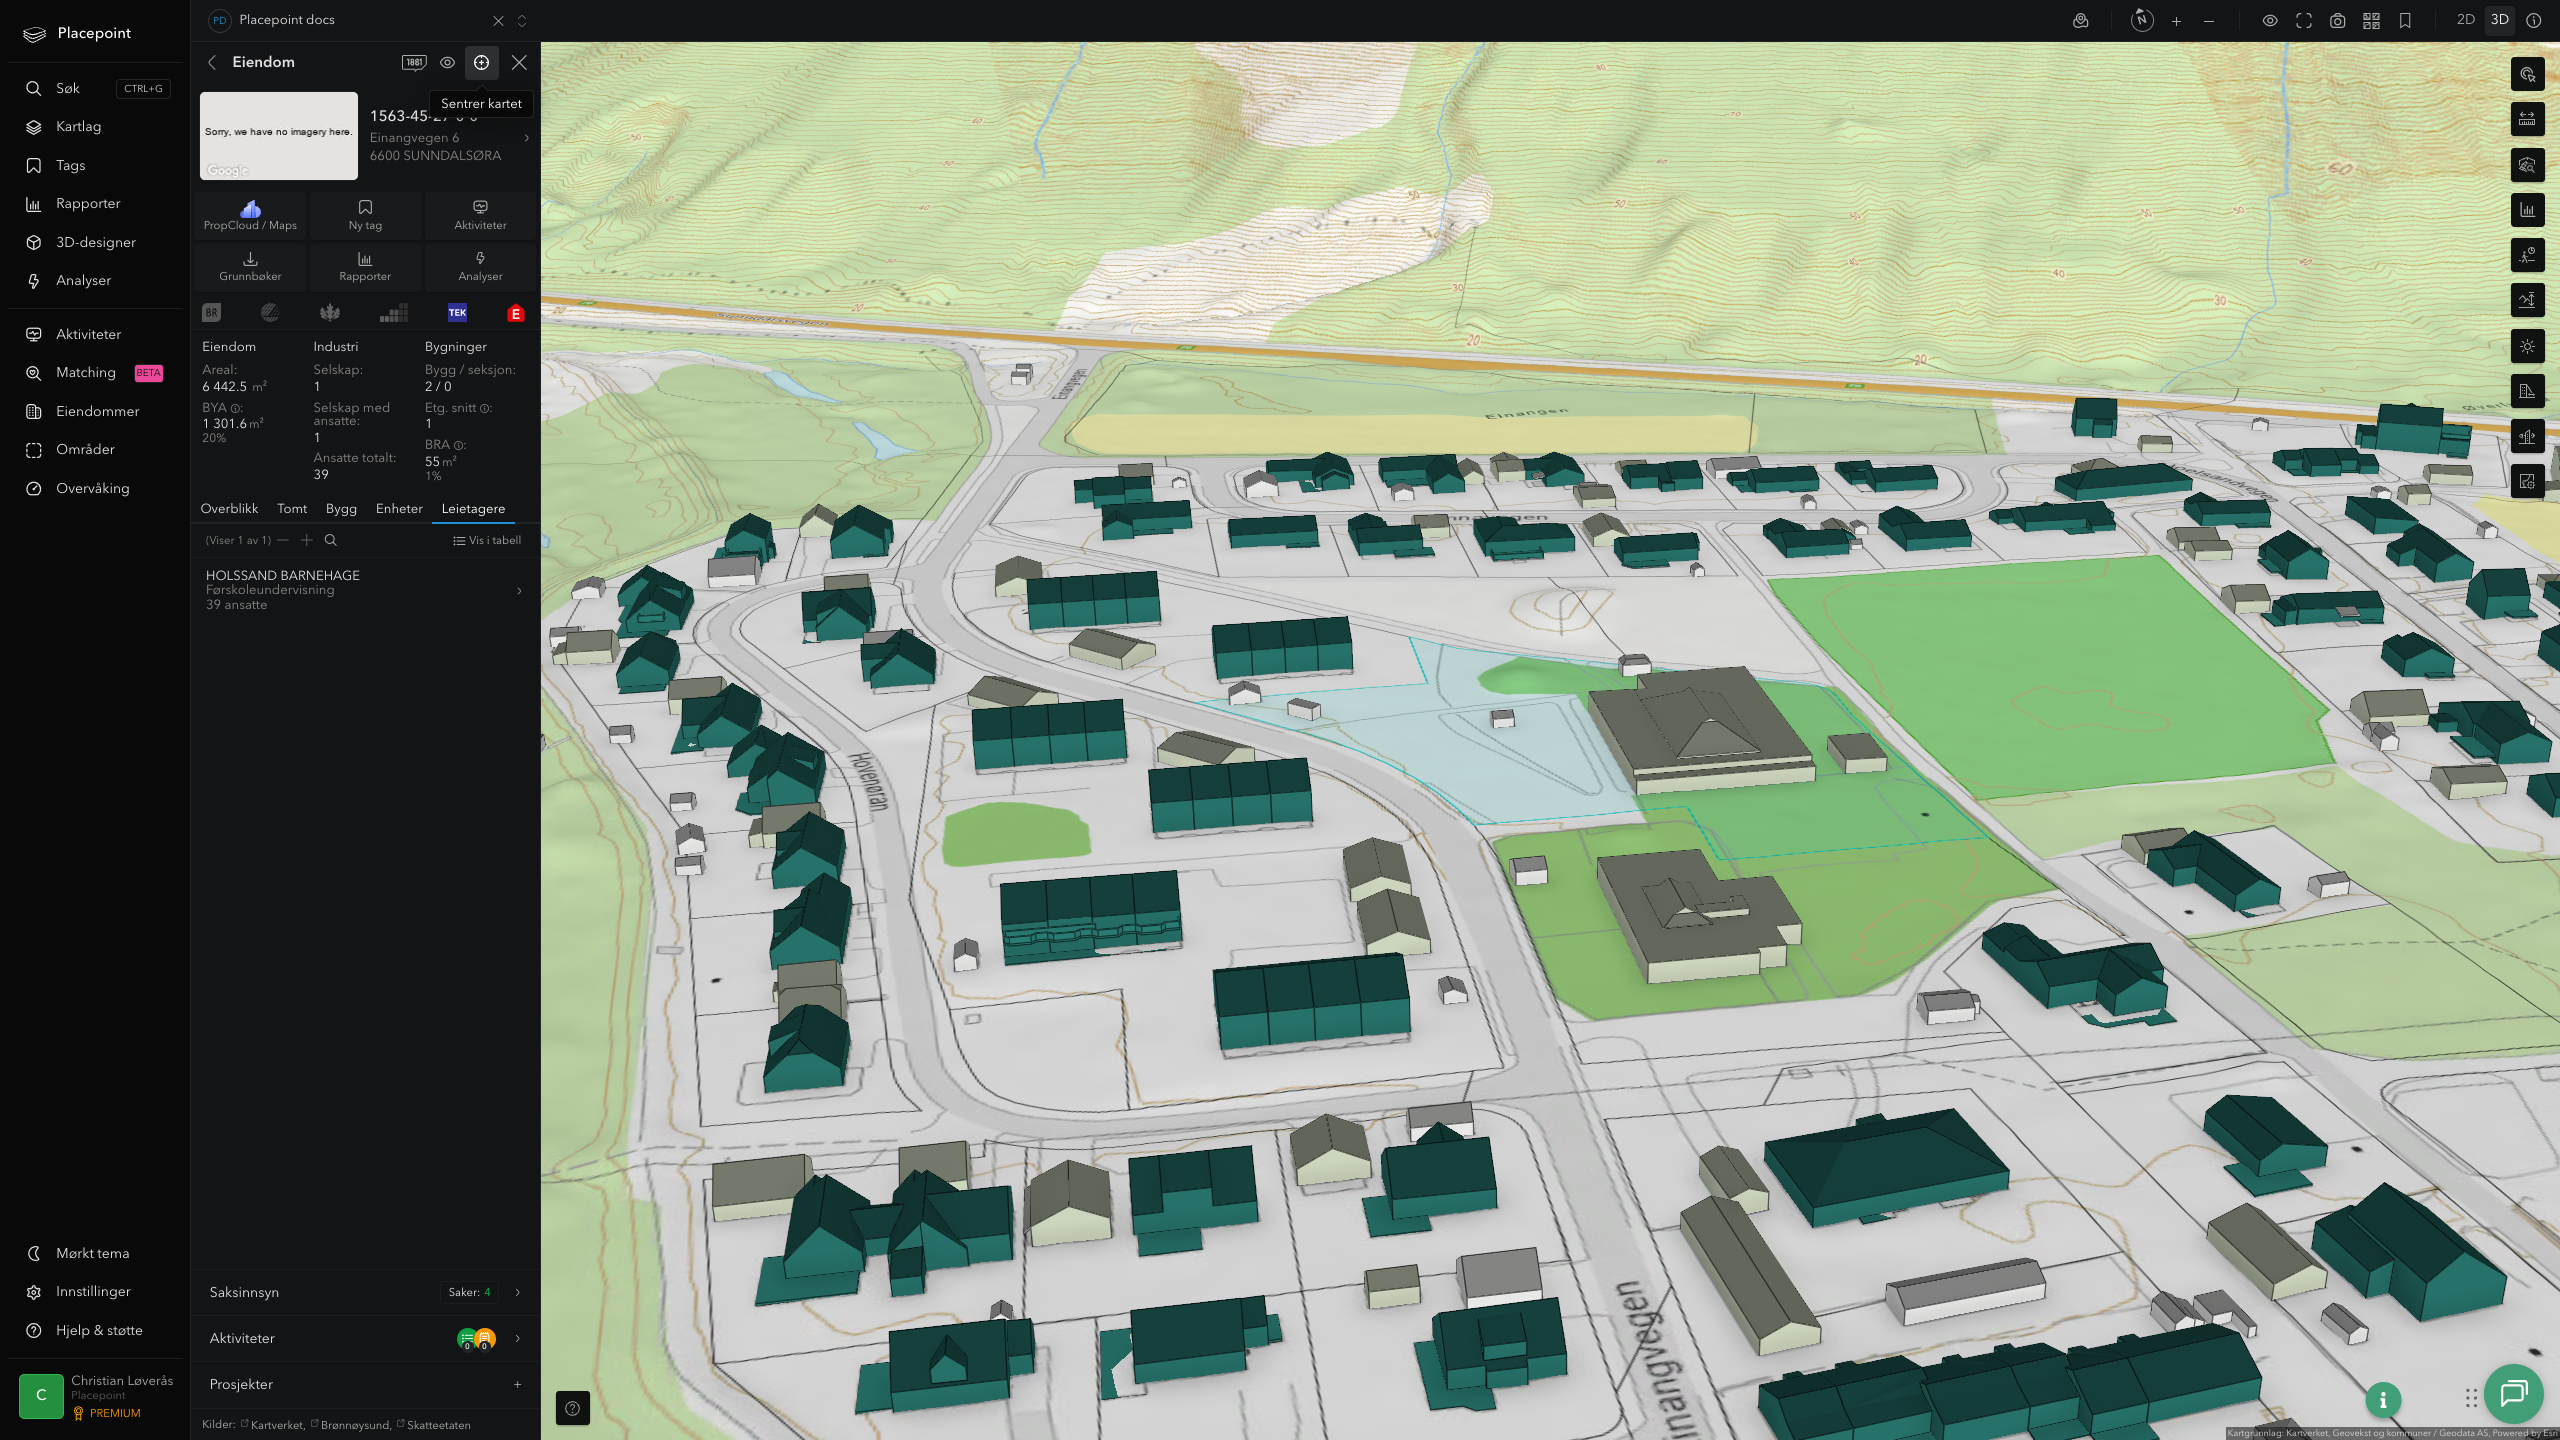
Task: Search tenants with the magnifier icon
Action: click(x=331, y=540)
